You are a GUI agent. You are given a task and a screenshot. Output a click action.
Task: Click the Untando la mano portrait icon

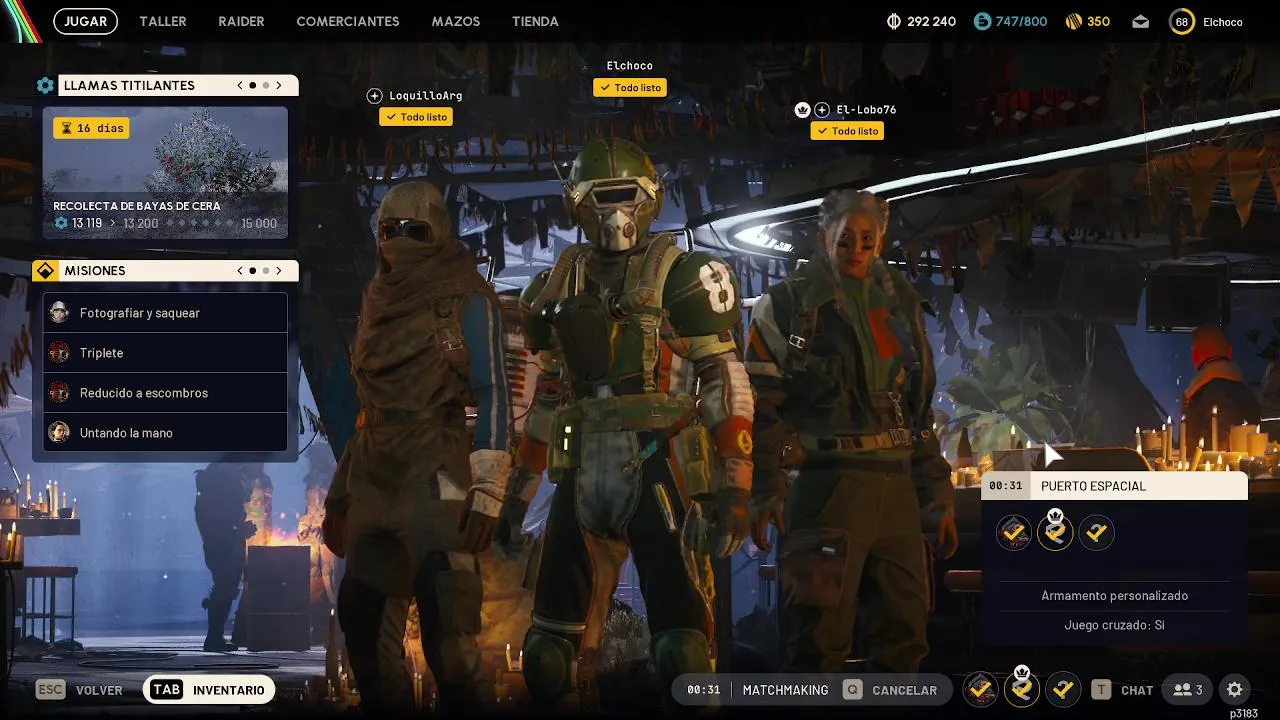click(x=59, y=433)
